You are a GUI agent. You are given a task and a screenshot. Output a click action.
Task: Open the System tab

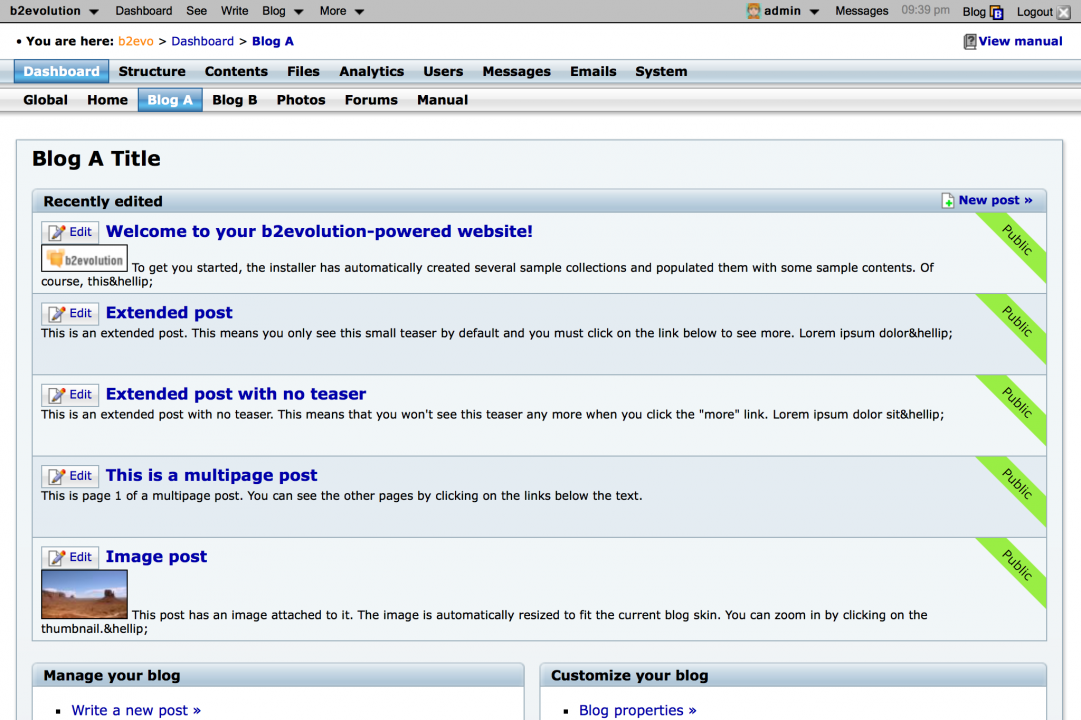[661, 71]
